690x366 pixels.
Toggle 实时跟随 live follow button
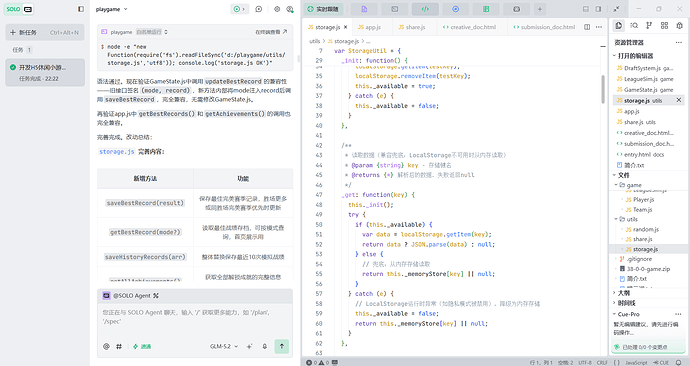[323, 9]
